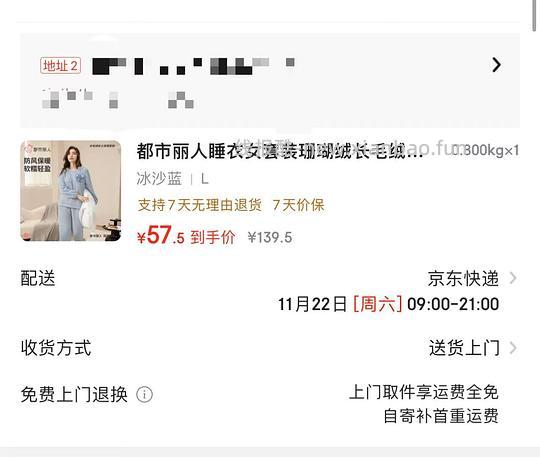Screen dimensions: 540x459
Task: Open the address selection chevron arrow
Action: [x=496, y=65]
